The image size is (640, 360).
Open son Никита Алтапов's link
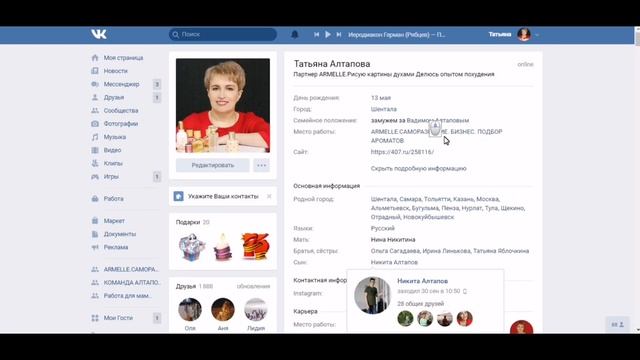pyautogui.click(x=394, y=262)
